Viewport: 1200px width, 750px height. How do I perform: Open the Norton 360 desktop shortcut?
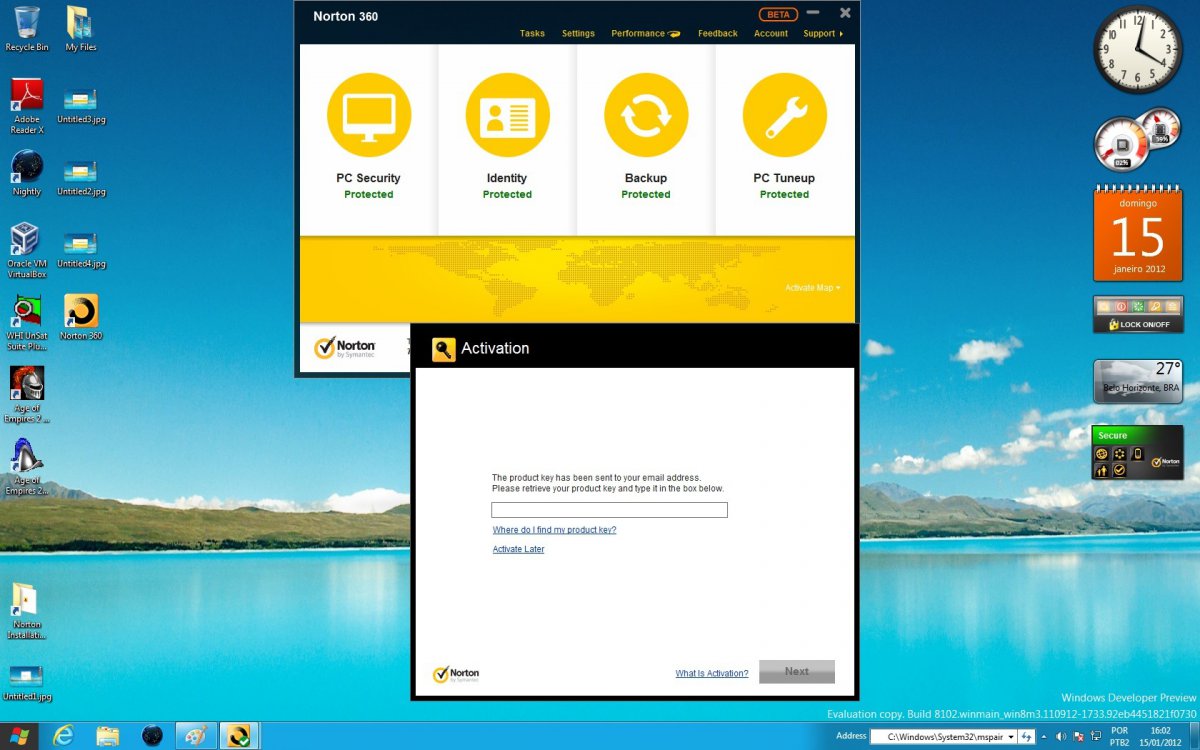coord(81,317)
